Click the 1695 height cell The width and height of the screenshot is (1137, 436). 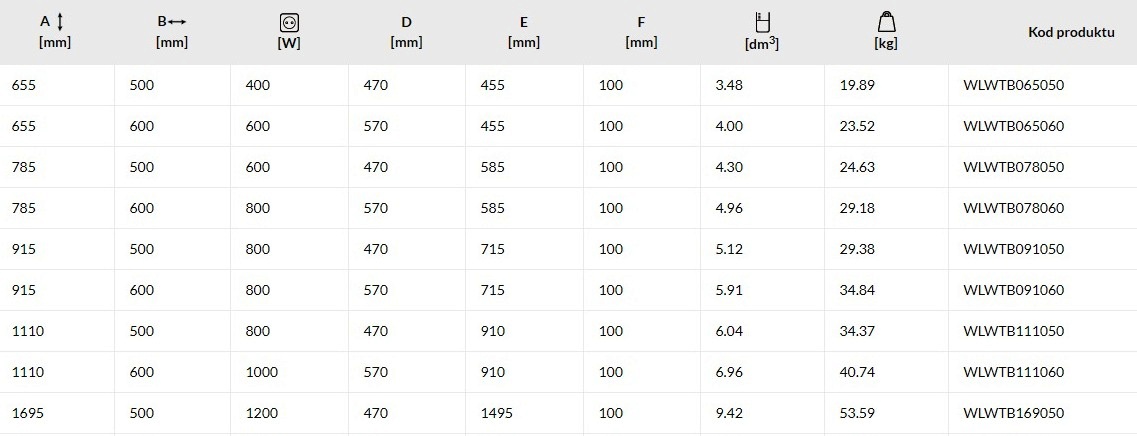(x=57, y=413)
